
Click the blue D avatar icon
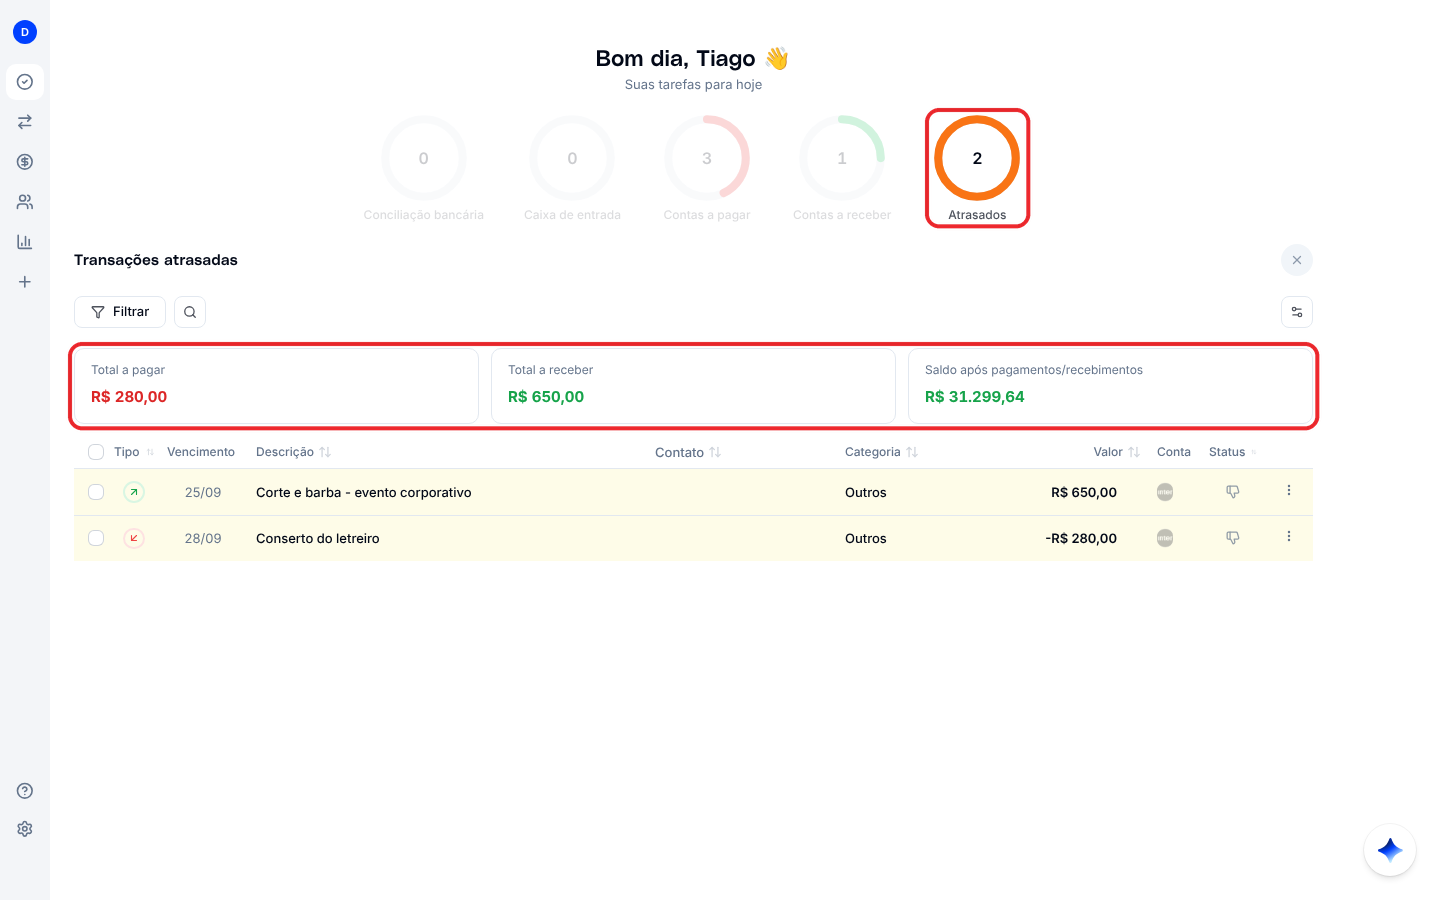(x=25, y=32)
